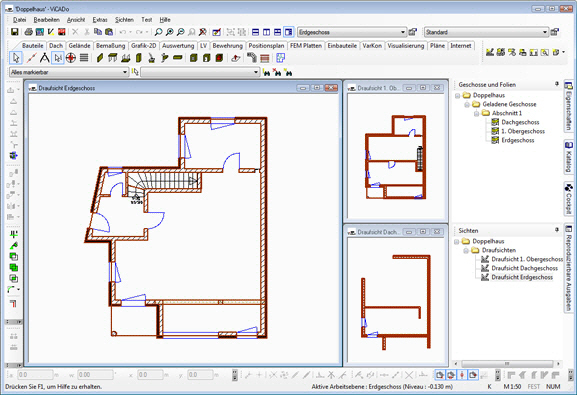577x395 pixels.
Task: Toggle the active split-window layout button
Action: click(x=288, y=32)
